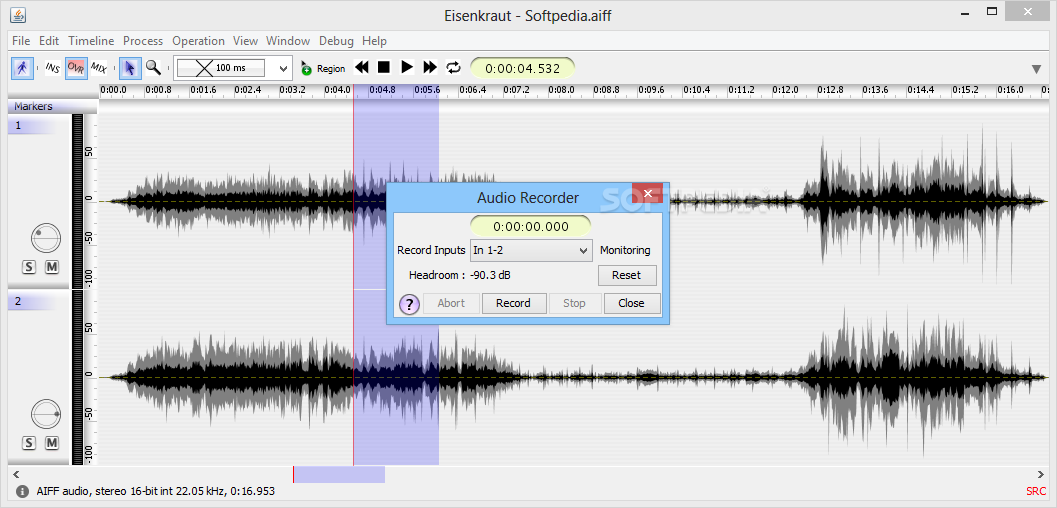Click the horizontal scrollbar thumb

click(339, 474)
